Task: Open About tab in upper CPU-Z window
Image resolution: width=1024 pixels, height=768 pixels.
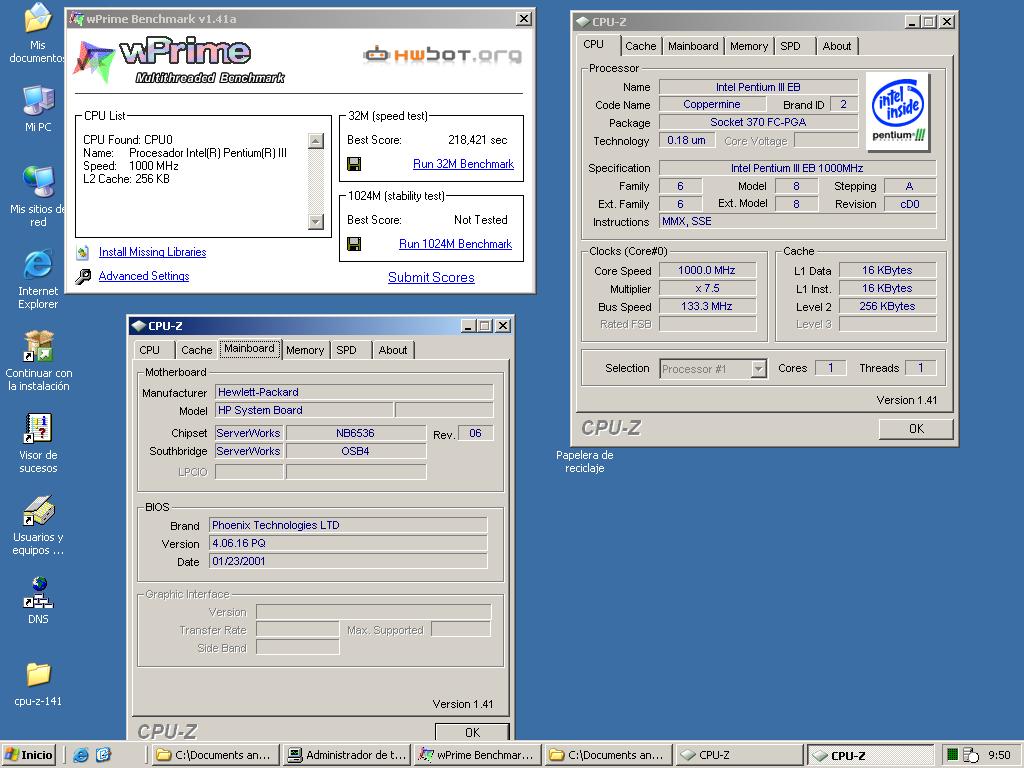Action: click(x=837, y=46)
